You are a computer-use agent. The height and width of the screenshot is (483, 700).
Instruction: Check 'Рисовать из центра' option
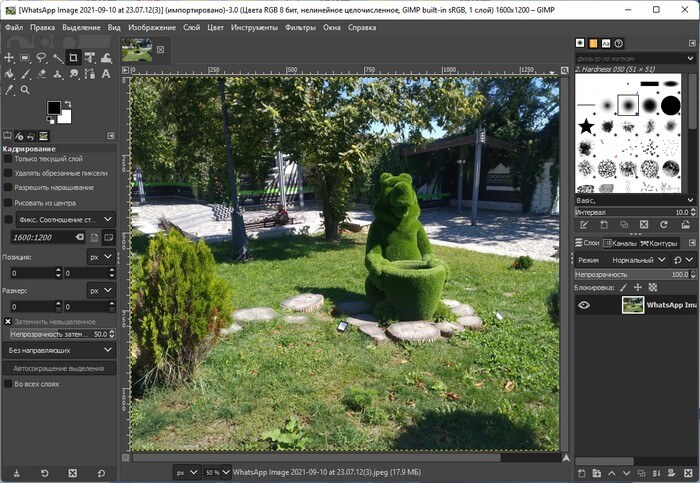[9, 202]
